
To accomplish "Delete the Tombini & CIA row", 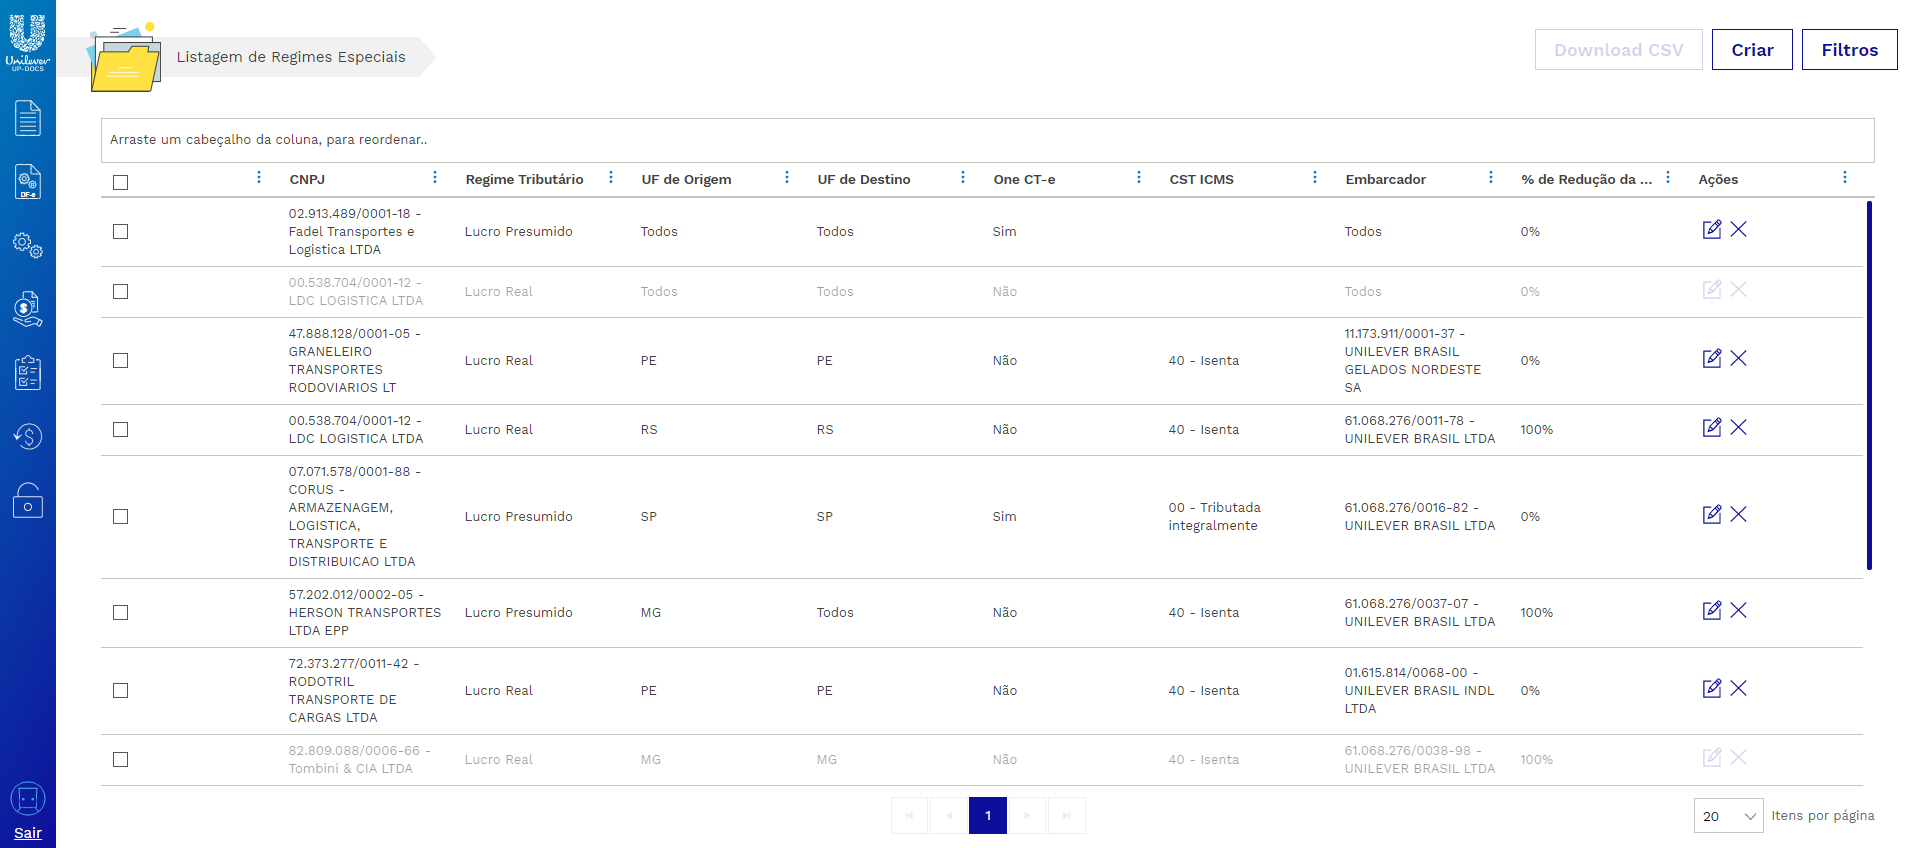I will click(x=1739, y=758).
